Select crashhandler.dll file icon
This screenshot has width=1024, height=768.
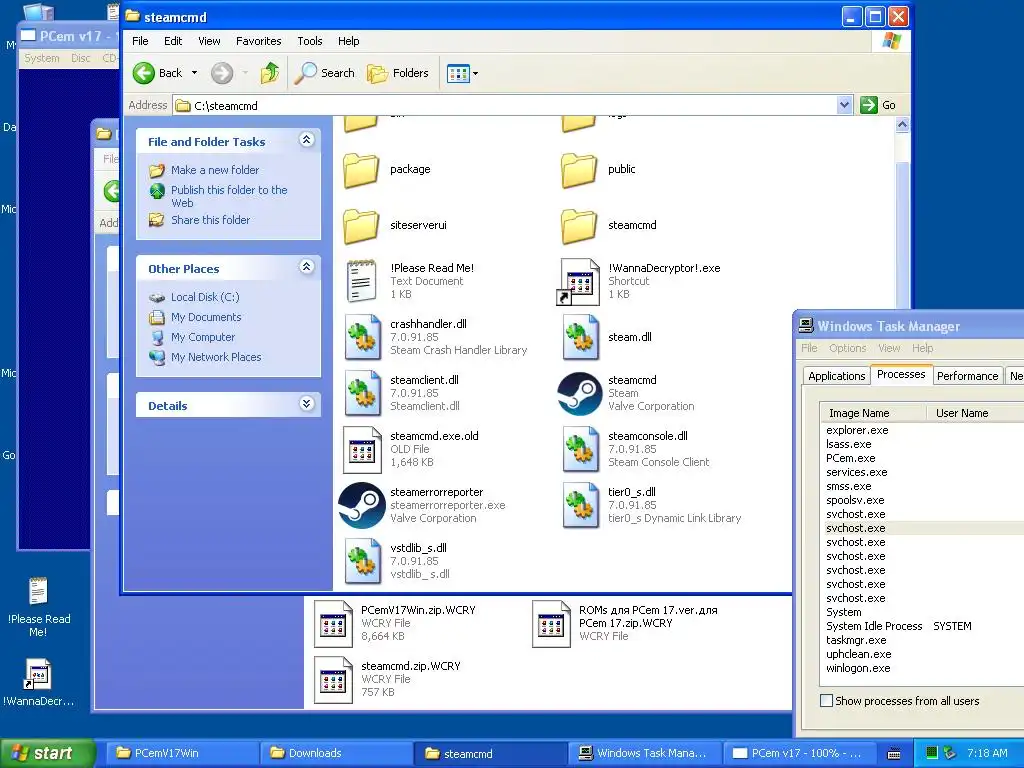coord(362,337)
